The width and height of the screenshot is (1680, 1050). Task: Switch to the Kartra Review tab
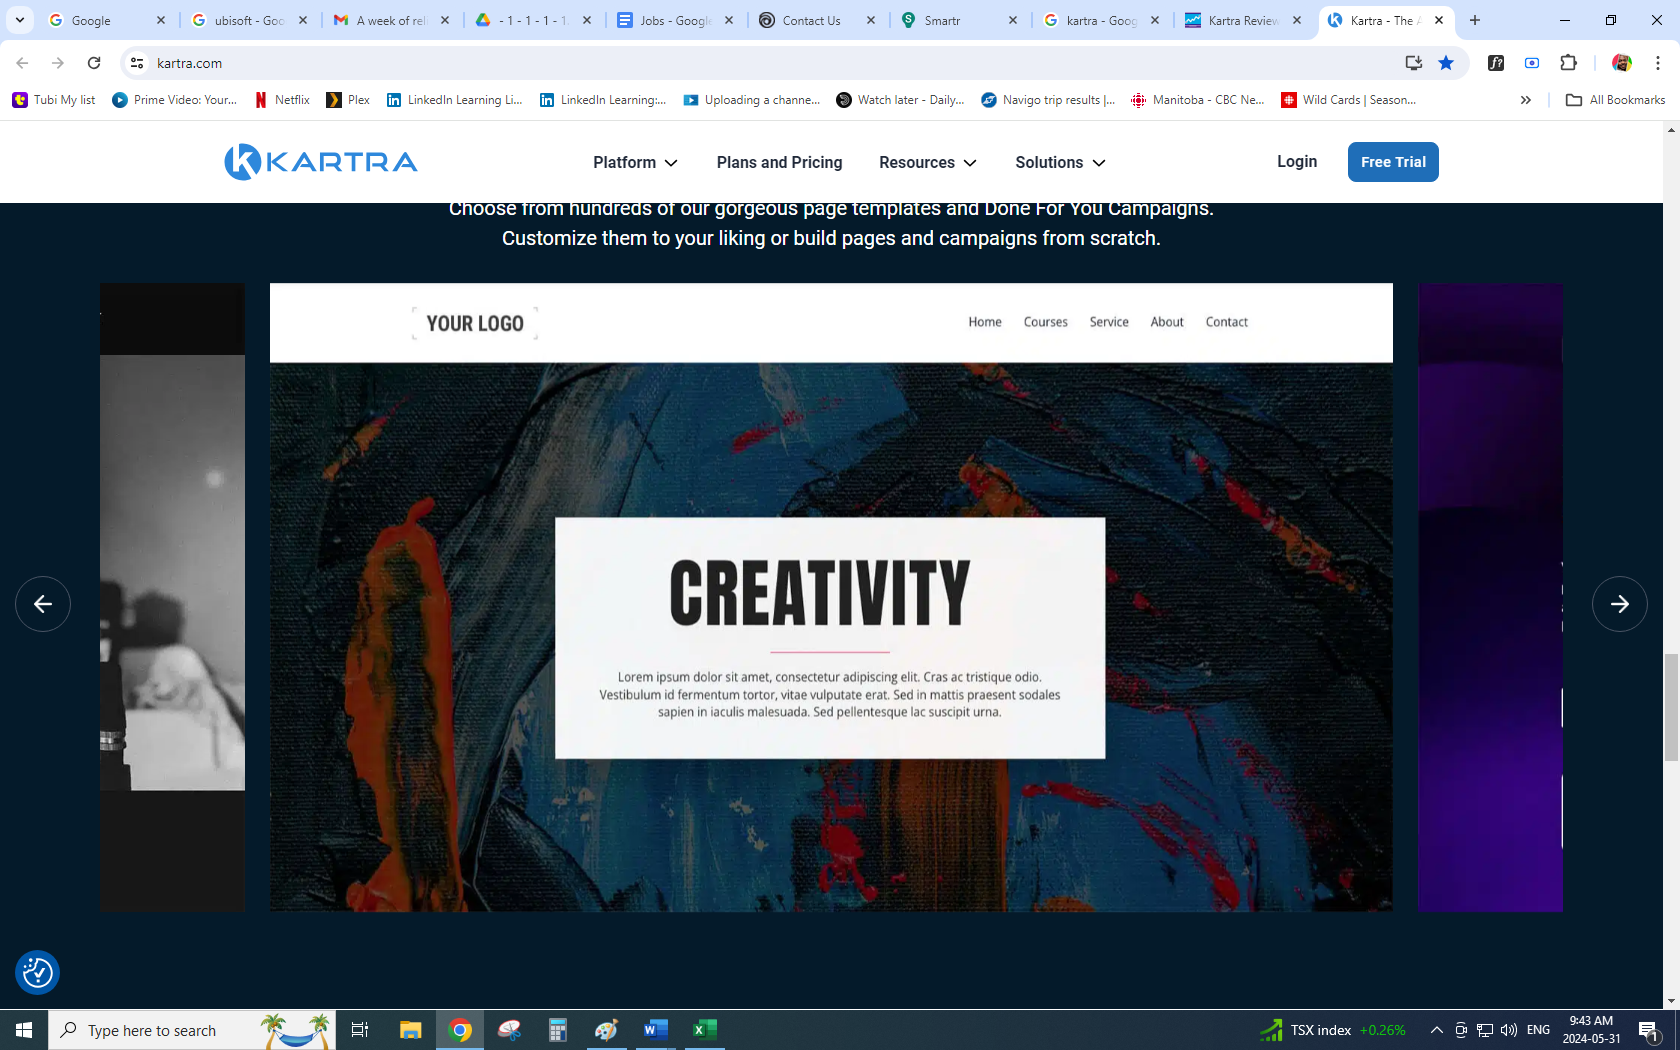[x=1242, y=20]
